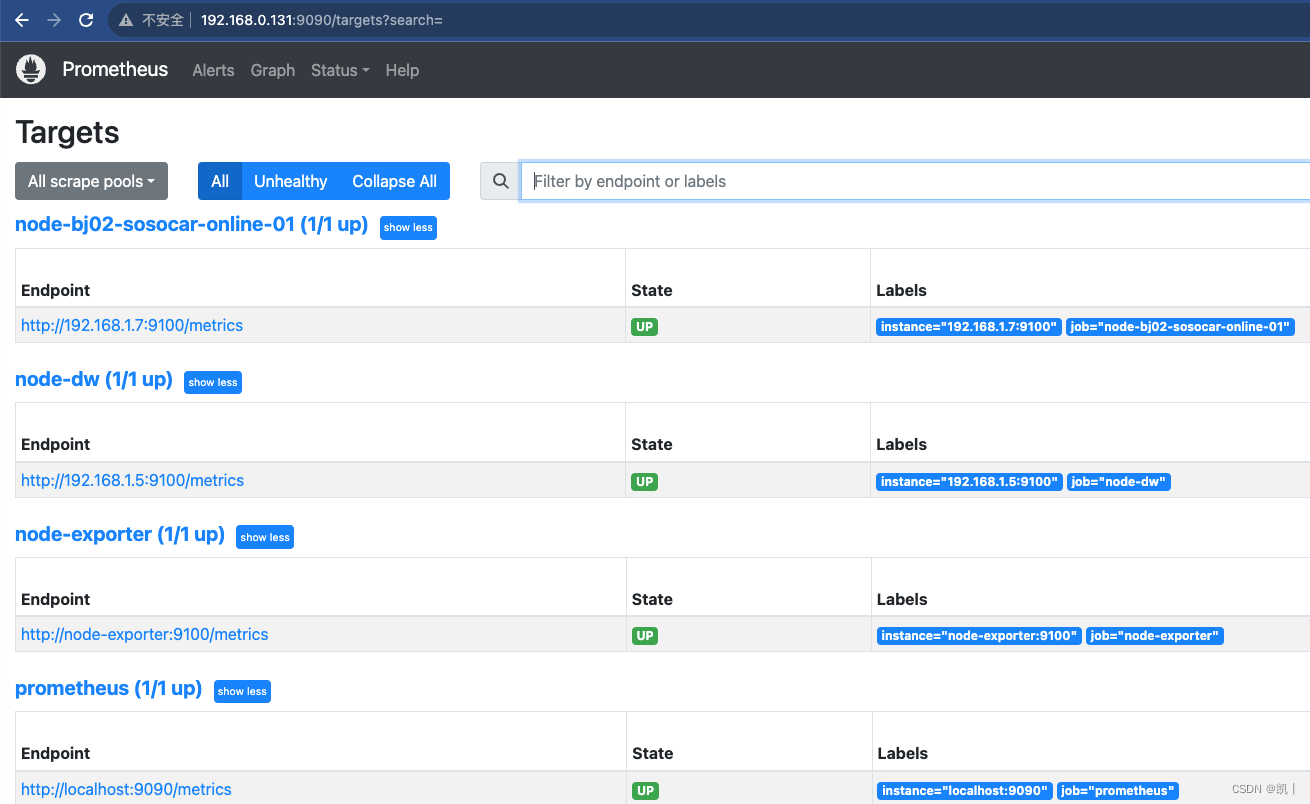The width and height of the screenshot is (1310, 804).
Task: Click the Collapse All button
Action: 394,181
